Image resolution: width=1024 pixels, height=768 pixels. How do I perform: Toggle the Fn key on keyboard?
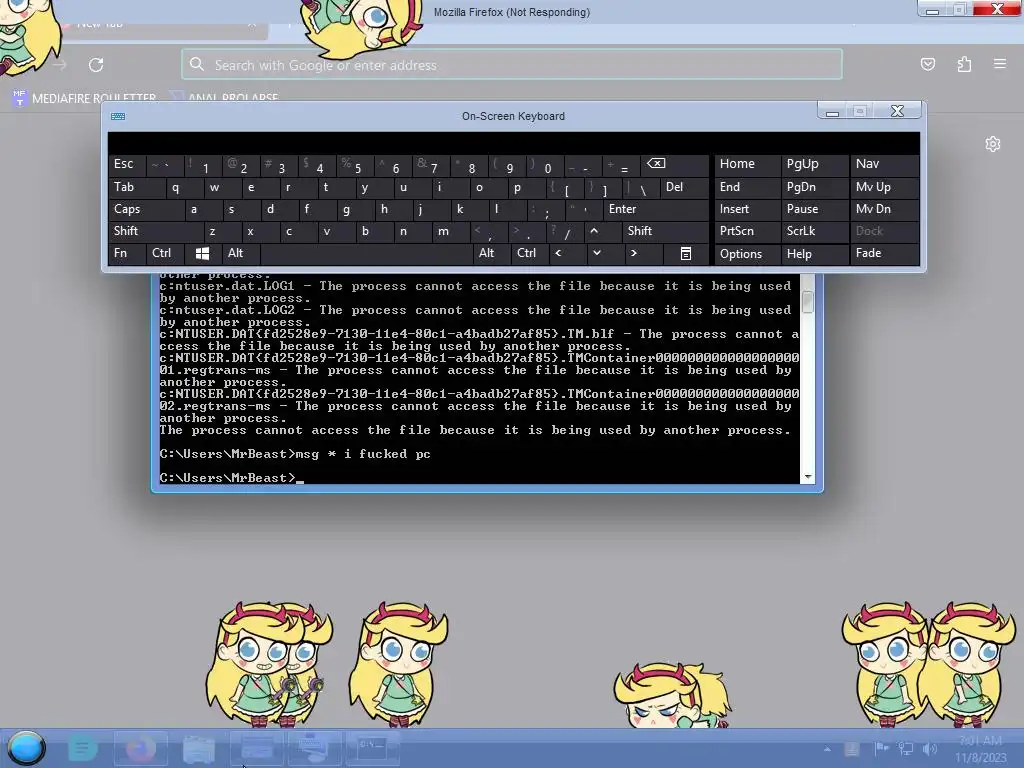tap(127, 253)
